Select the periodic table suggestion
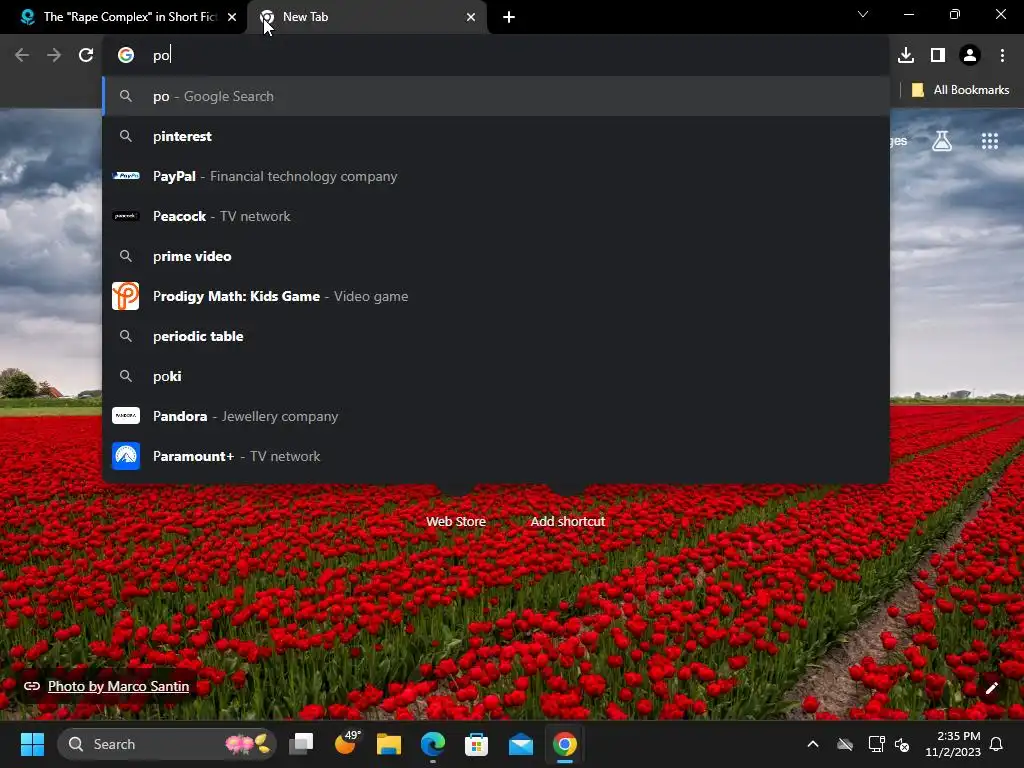Screen dimensions: 1024x768 496,336
